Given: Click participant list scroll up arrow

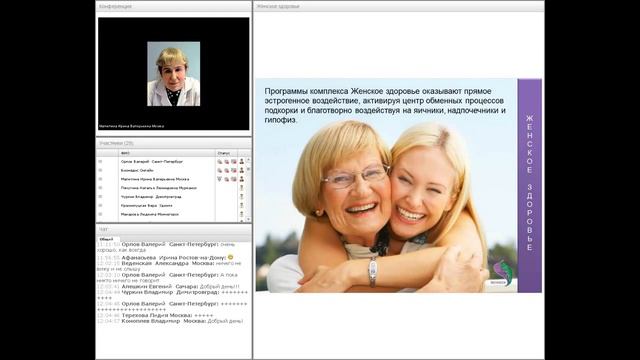Looking at the screenshot, I should [249, 160].
